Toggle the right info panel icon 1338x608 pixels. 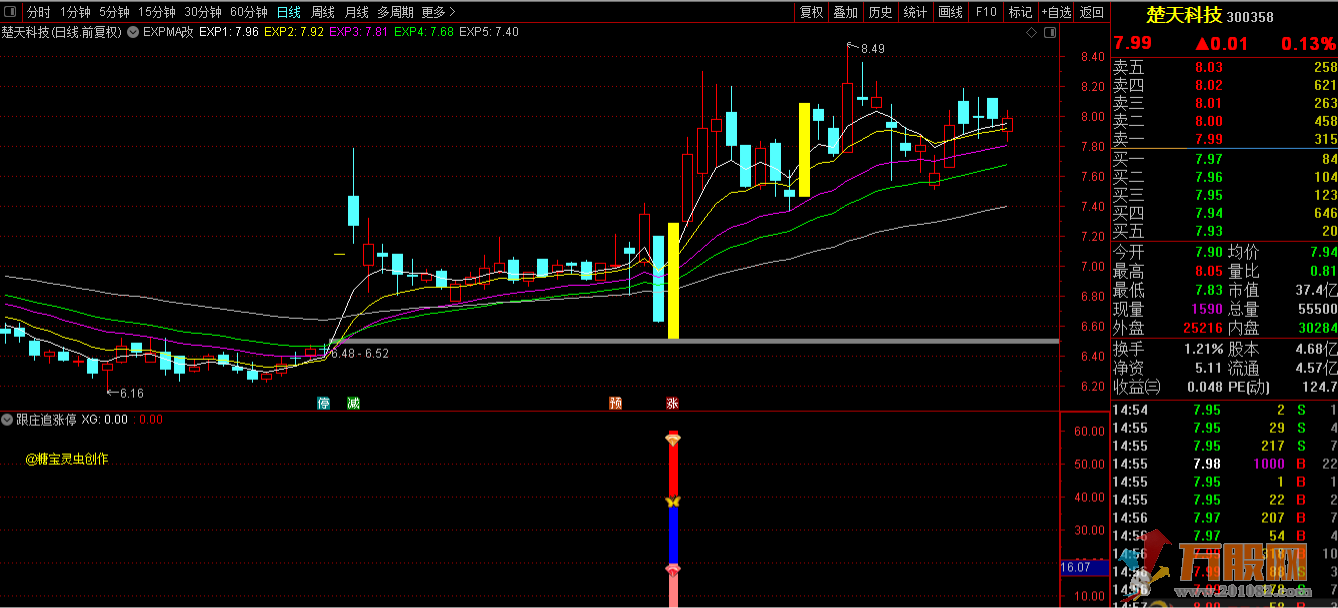pyautogui.click(x=1050, y=32)
